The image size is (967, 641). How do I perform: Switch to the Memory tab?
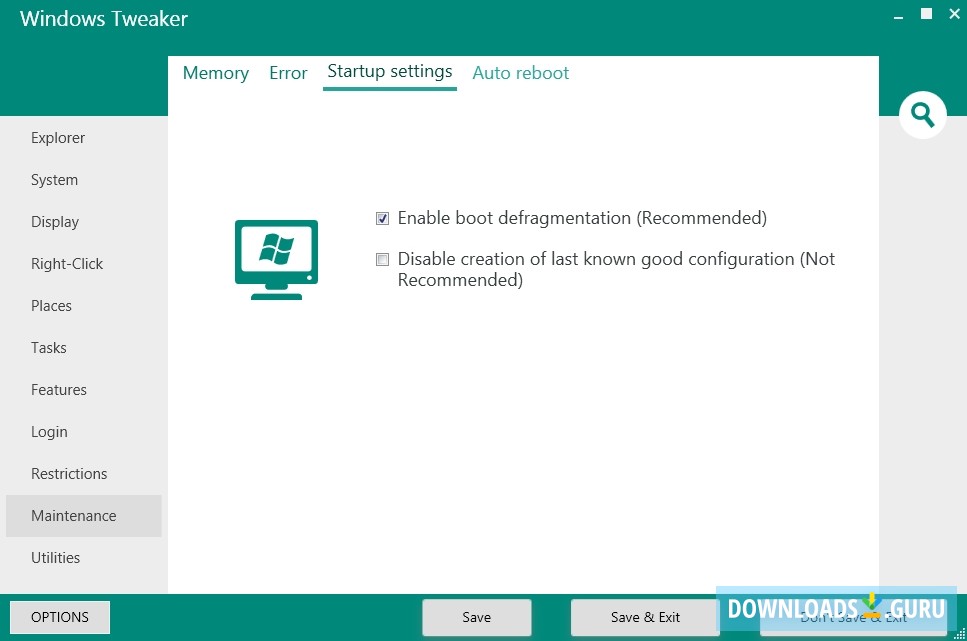[216, 73]
